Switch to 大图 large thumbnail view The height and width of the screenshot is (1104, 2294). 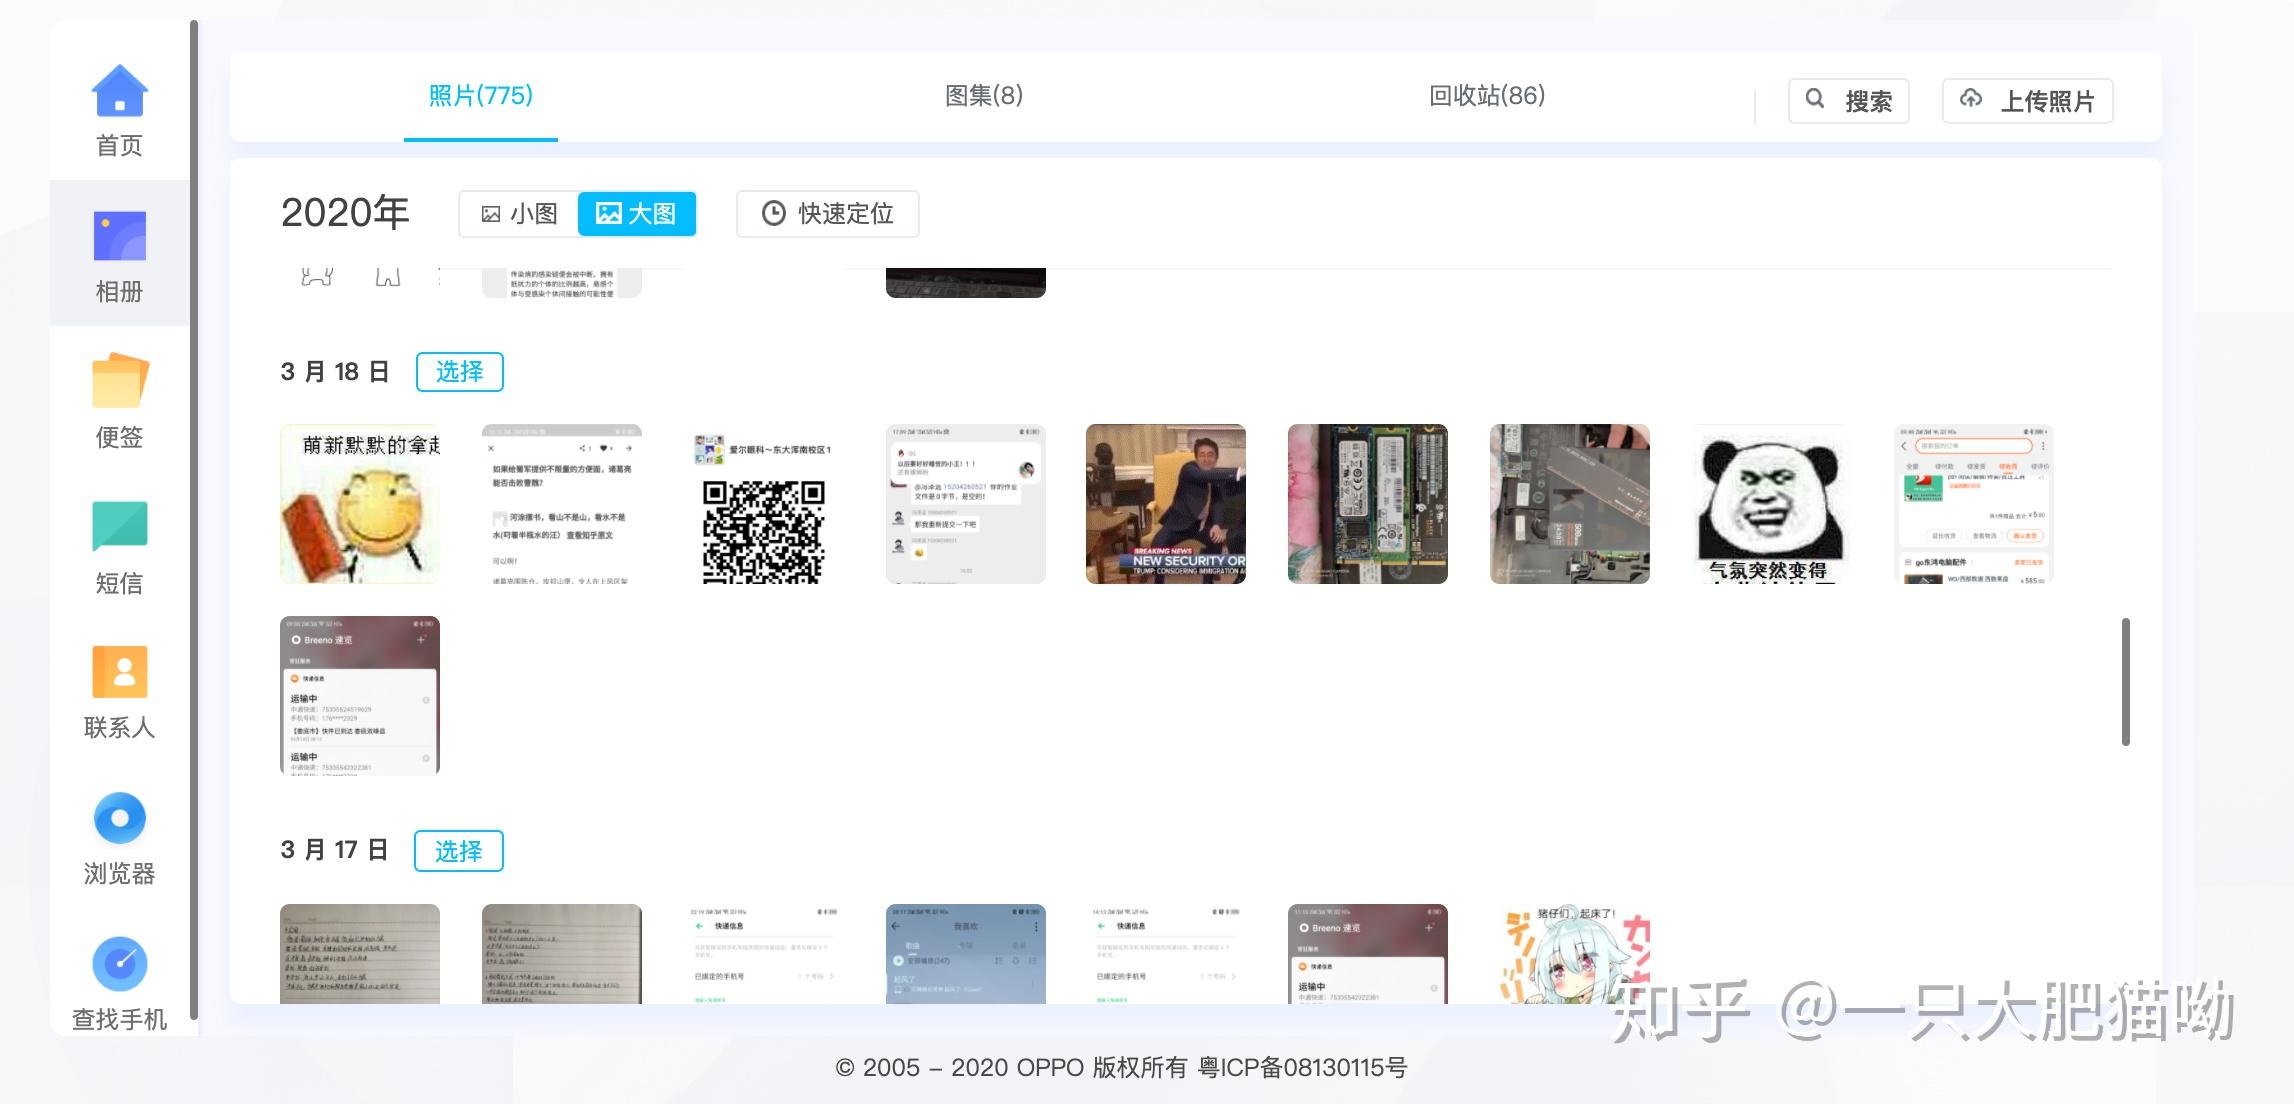pyautogui.click(x=637, y=213)
